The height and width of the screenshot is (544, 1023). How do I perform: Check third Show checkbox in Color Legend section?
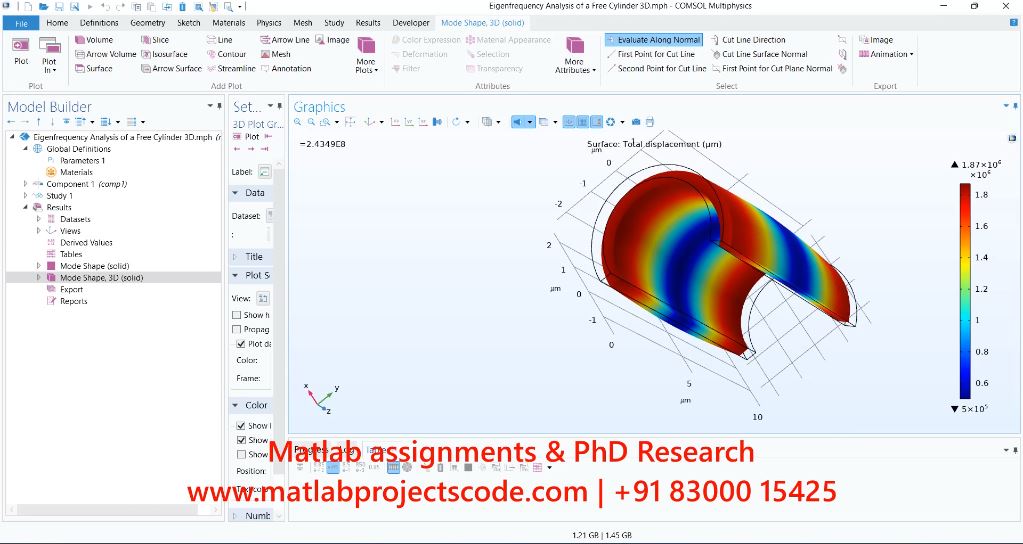click(241, 454)
